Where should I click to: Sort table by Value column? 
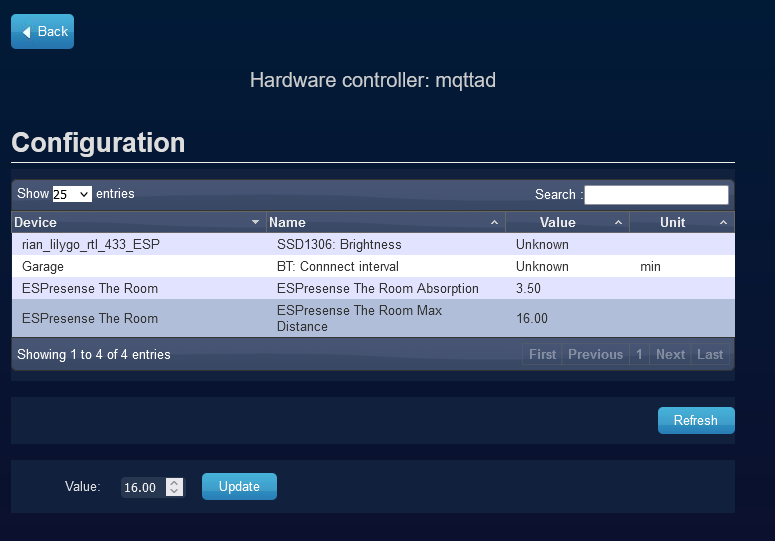click(567, 222)
